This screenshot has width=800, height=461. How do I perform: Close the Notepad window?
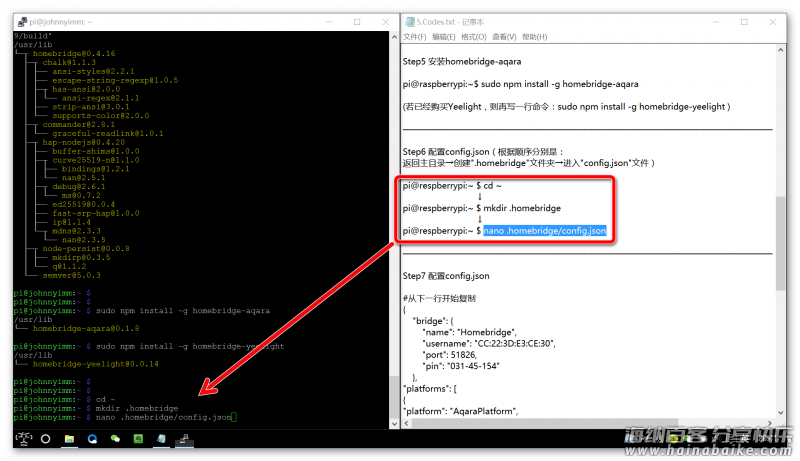pos(772,22)
